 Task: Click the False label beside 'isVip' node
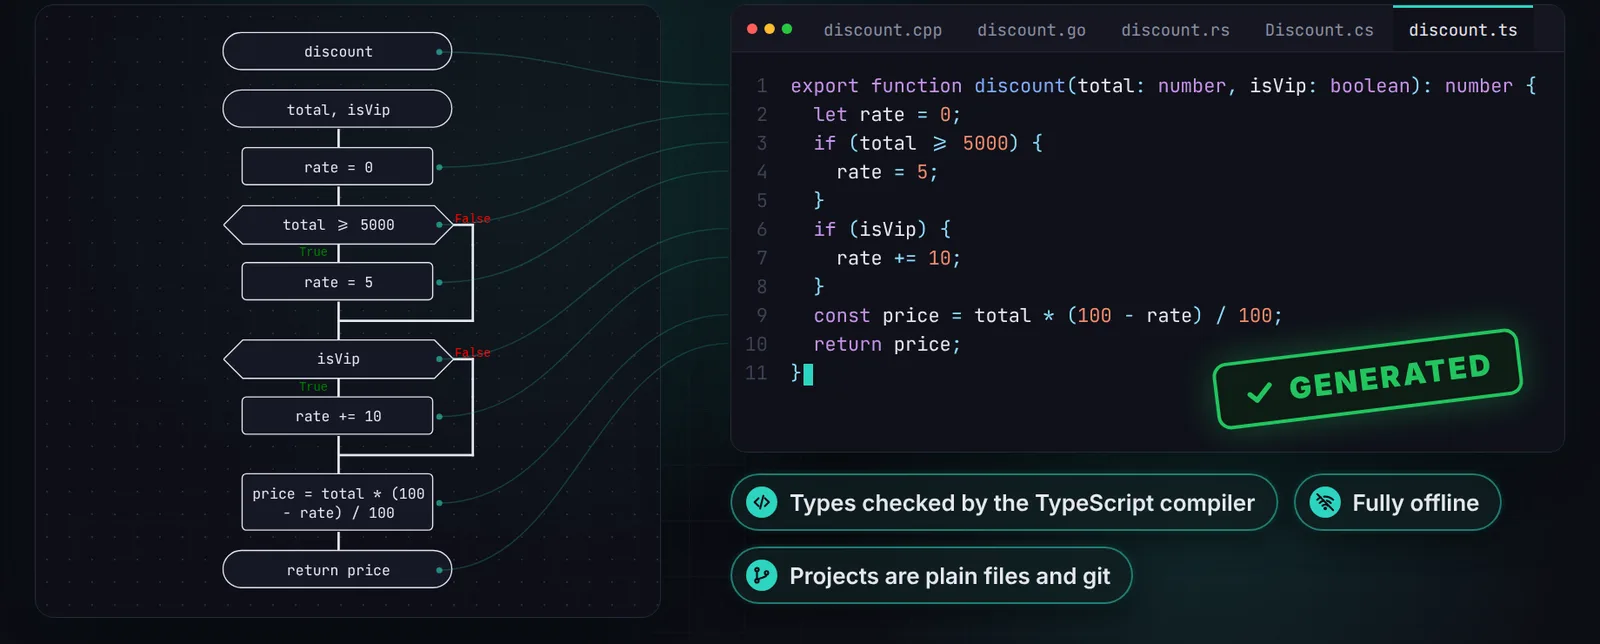tap(472, 352)
